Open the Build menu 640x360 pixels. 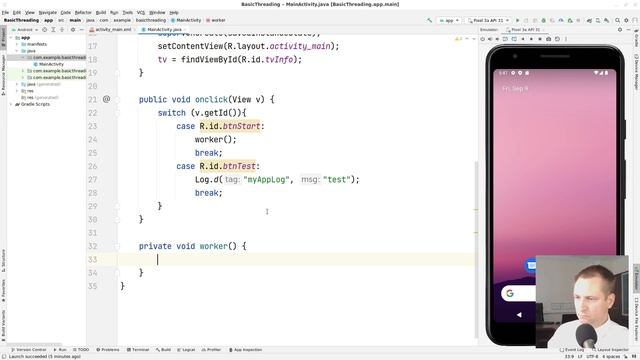101,13
